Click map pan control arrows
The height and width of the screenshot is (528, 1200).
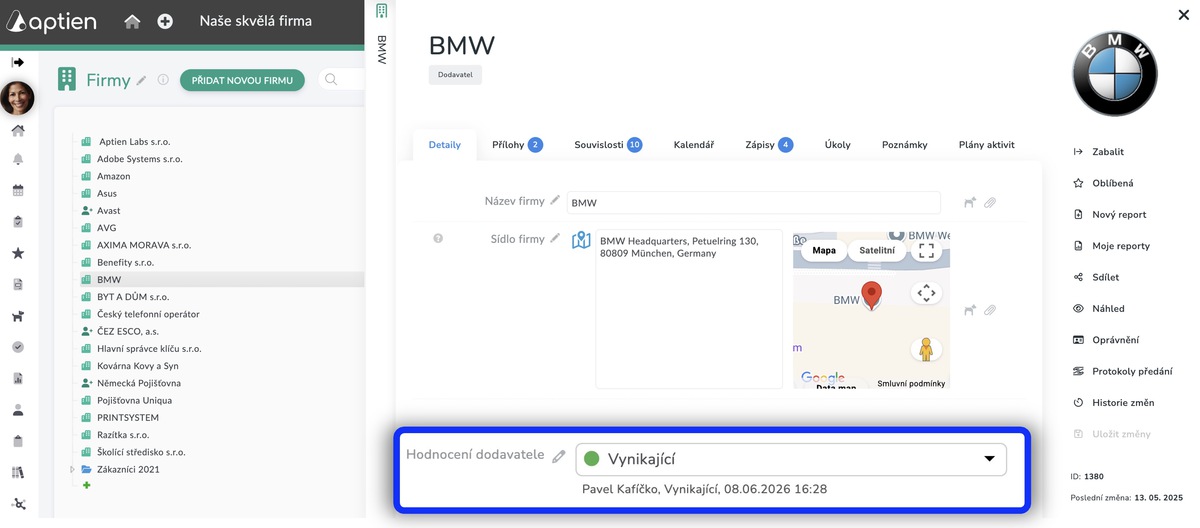[926, 293]
